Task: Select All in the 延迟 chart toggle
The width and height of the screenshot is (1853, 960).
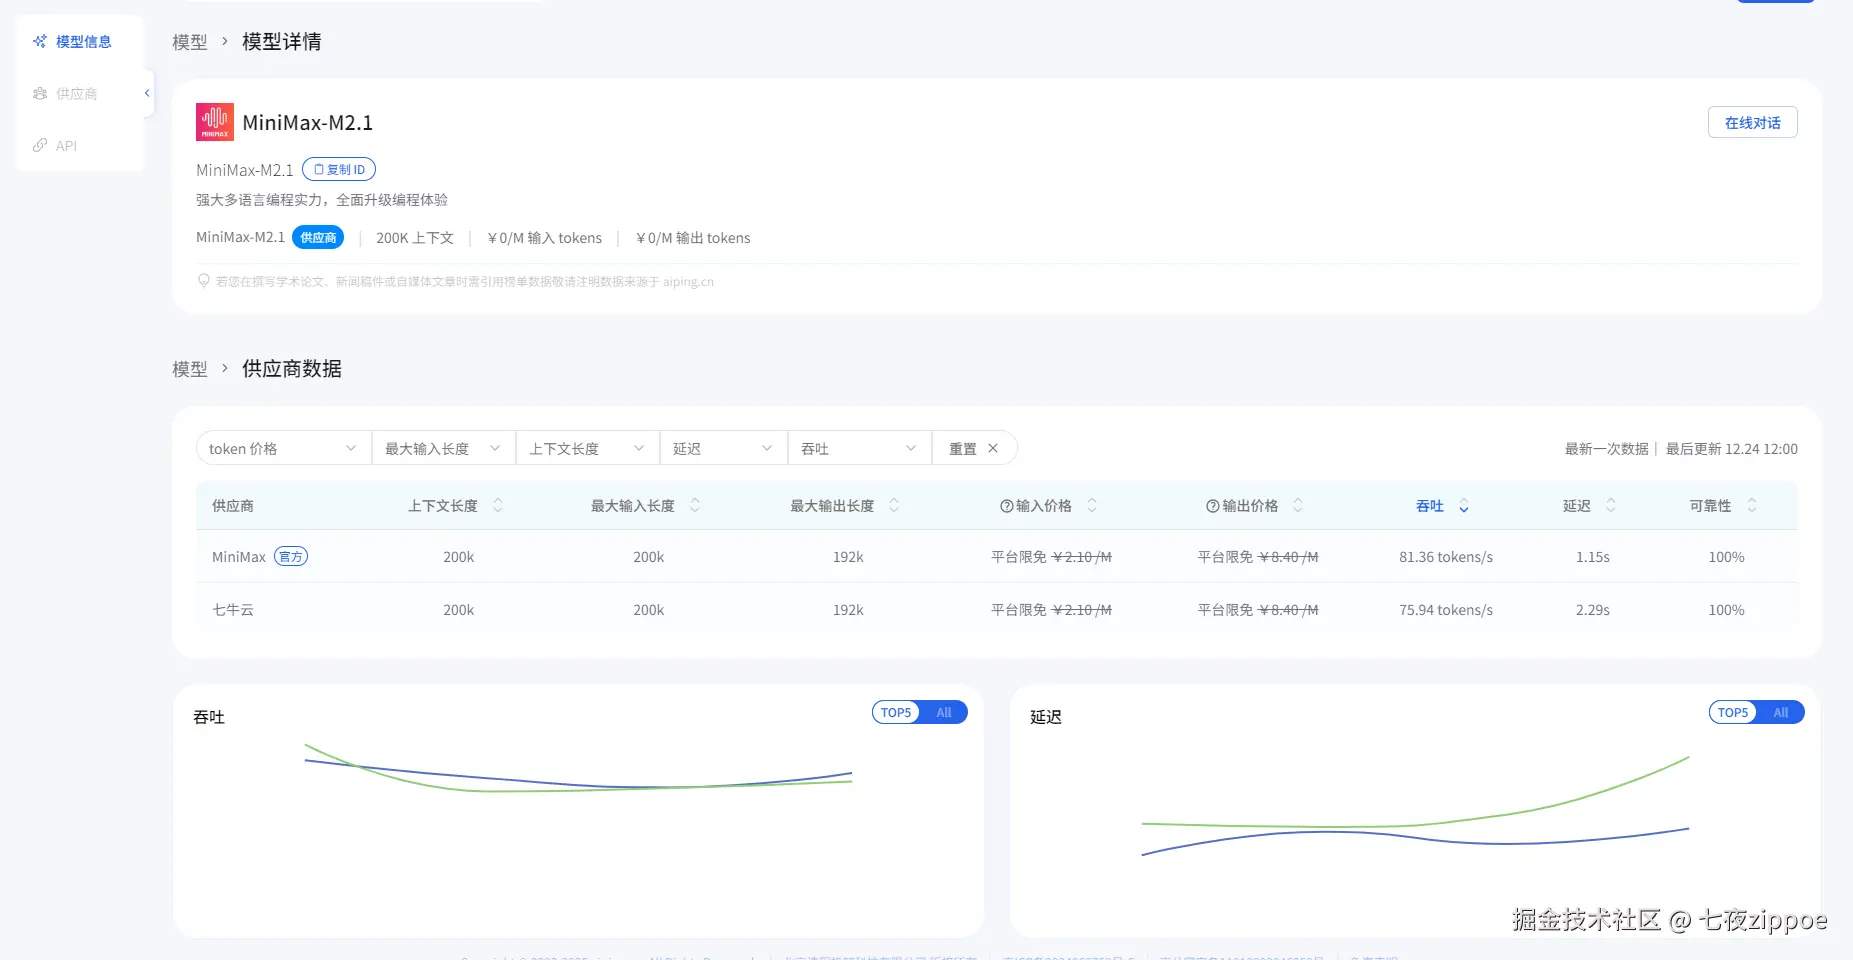Action: pos(1781,713)
